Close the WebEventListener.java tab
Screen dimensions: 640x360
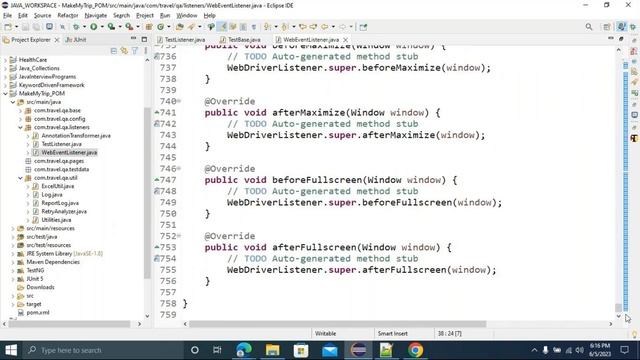(346, 40)
